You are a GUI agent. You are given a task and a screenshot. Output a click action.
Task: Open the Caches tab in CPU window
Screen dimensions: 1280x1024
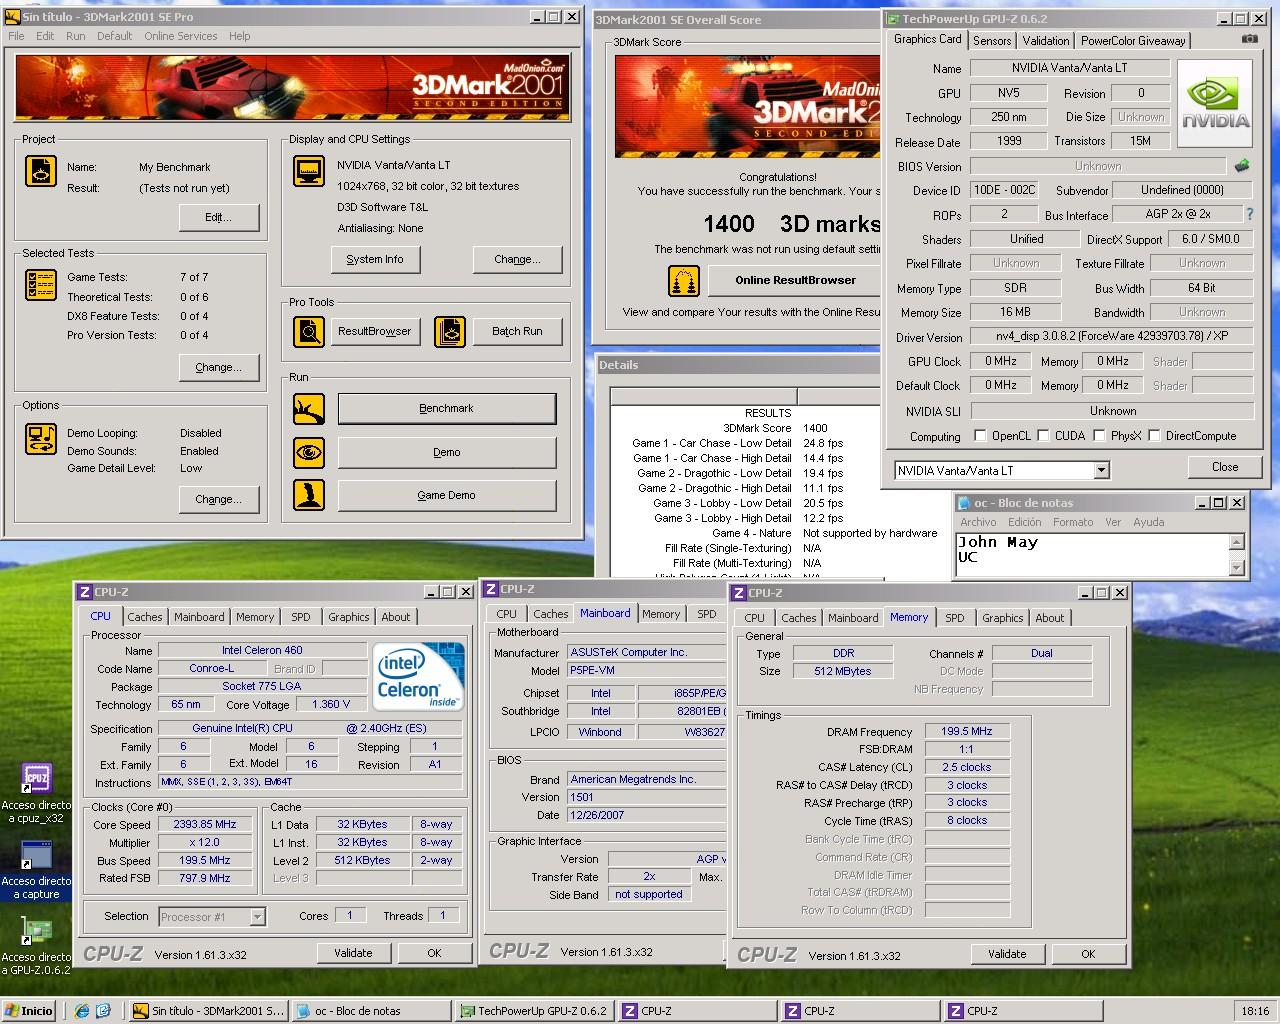click(144, 617)
